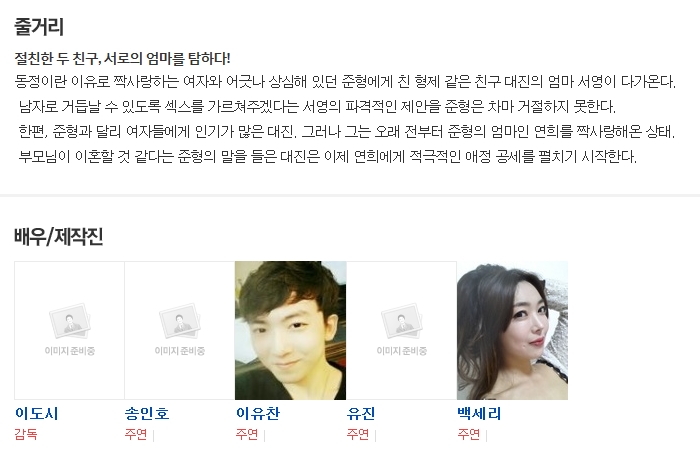This screenshot has width=700, height=462.
Task: Open the 이유찬 actor photo thumbnail
Action: [x=290, y=330]
